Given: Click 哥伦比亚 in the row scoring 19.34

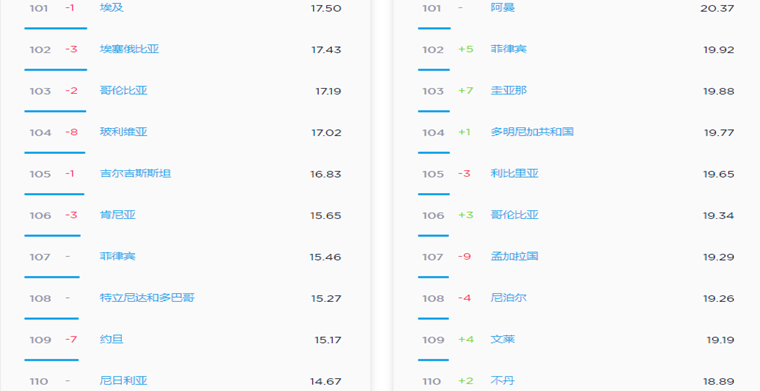Looking at the screenshot, I should 514,215.
